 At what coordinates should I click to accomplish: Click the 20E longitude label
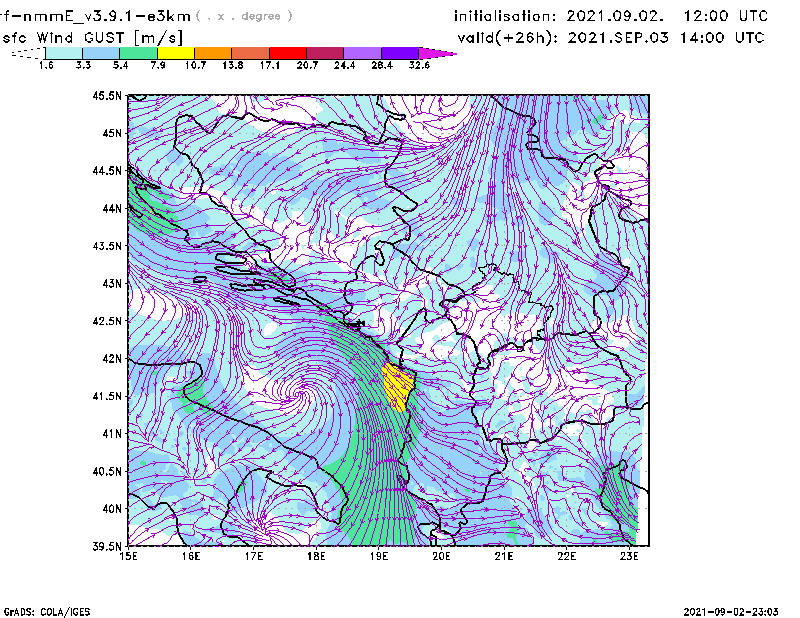click(x=441, y=556)
